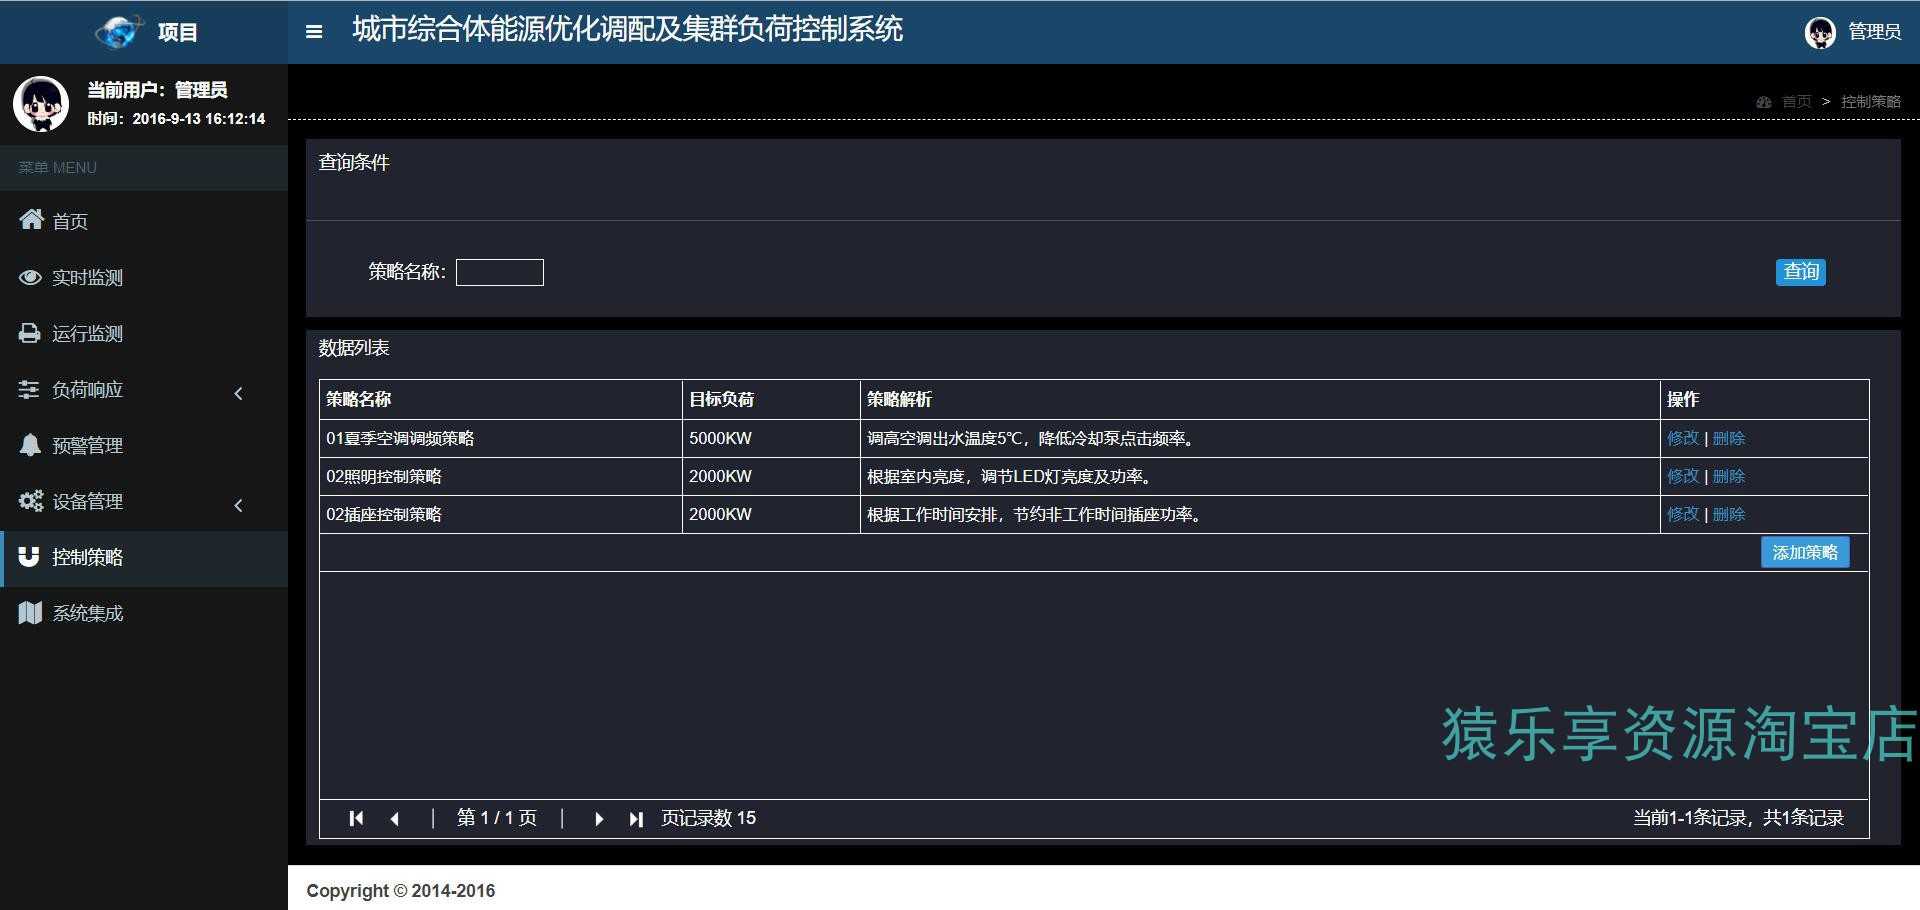1920x910 pixels.
Task: Go to first page of table
Action: tap(356, 818)
